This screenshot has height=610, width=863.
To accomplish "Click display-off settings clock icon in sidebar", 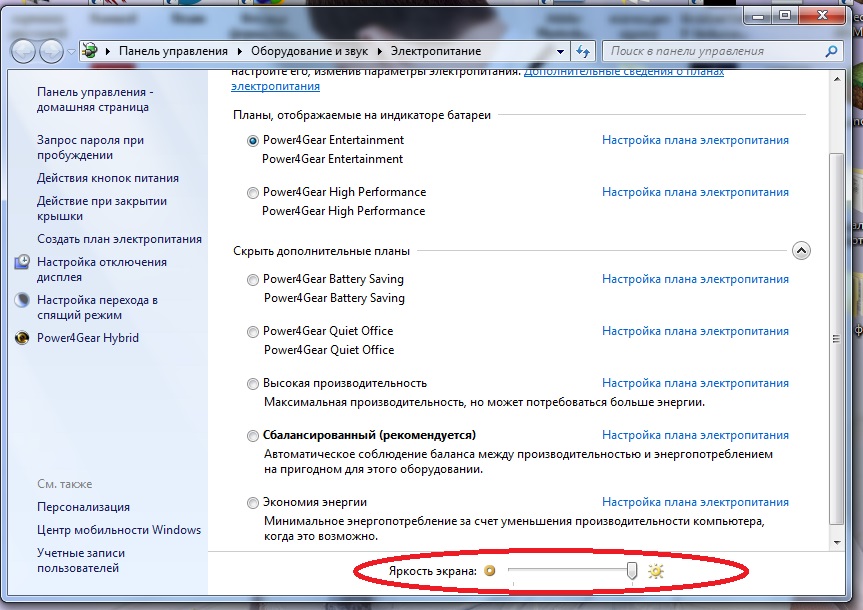I will point(22,262).
